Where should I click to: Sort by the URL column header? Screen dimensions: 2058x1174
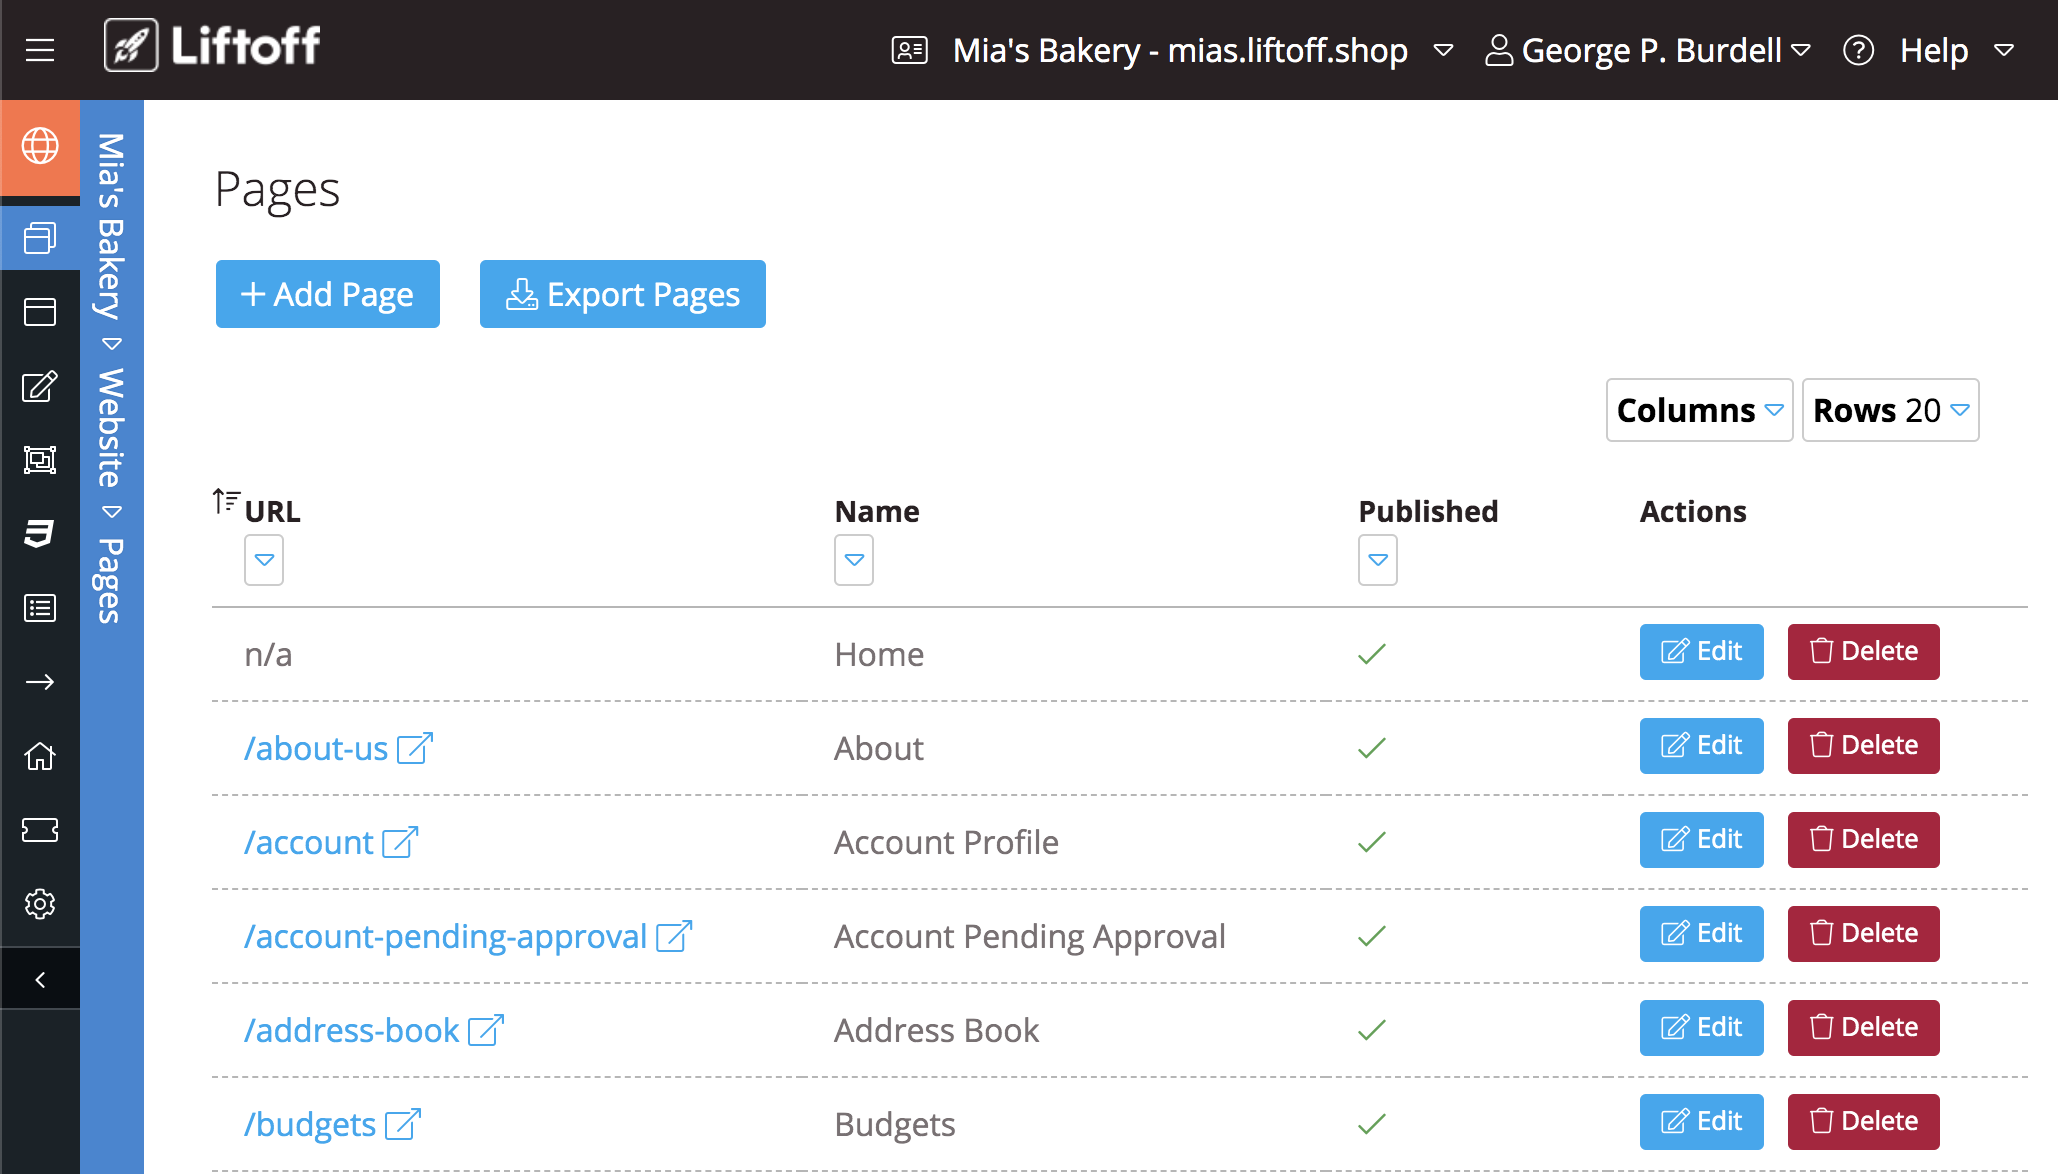(272, 511)
